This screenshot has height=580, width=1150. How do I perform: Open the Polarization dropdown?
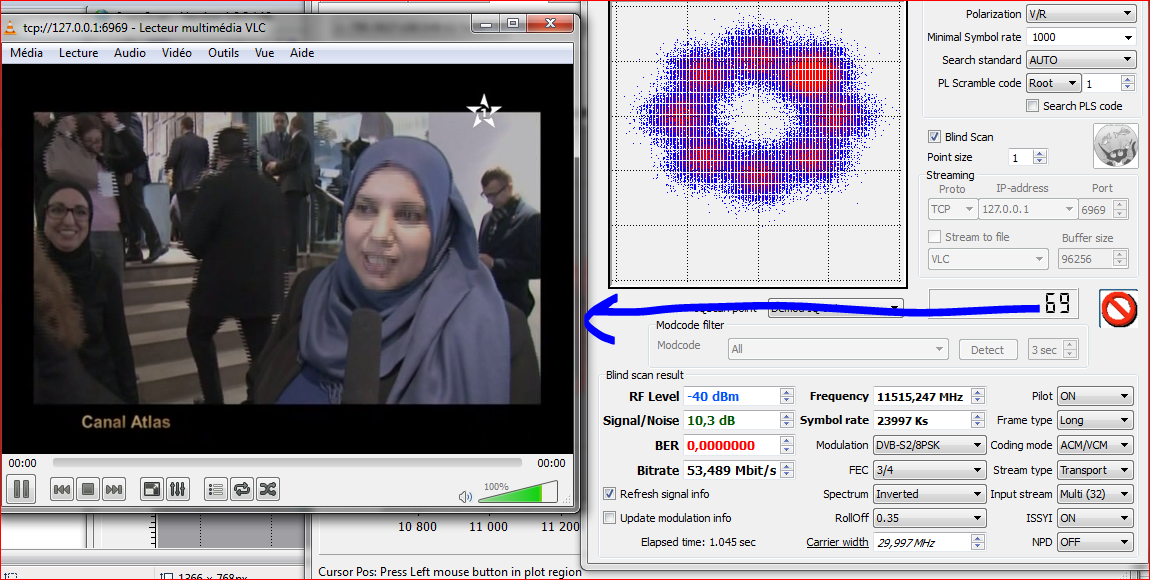[1080, 14]
